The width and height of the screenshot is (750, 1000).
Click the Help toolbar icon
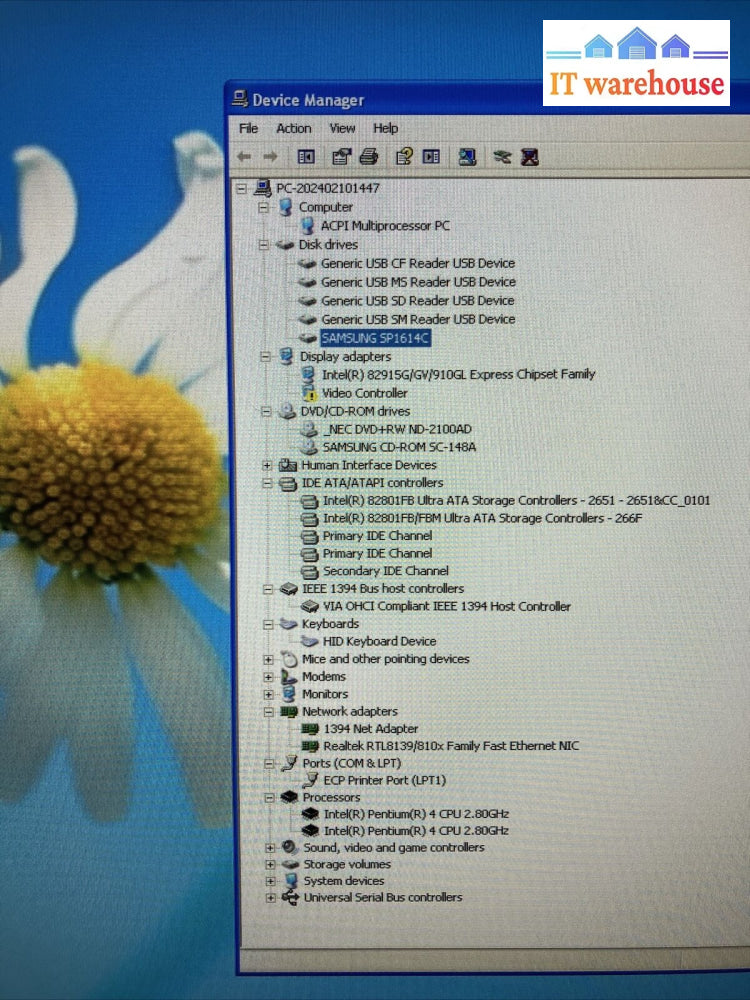coord(403,157)
